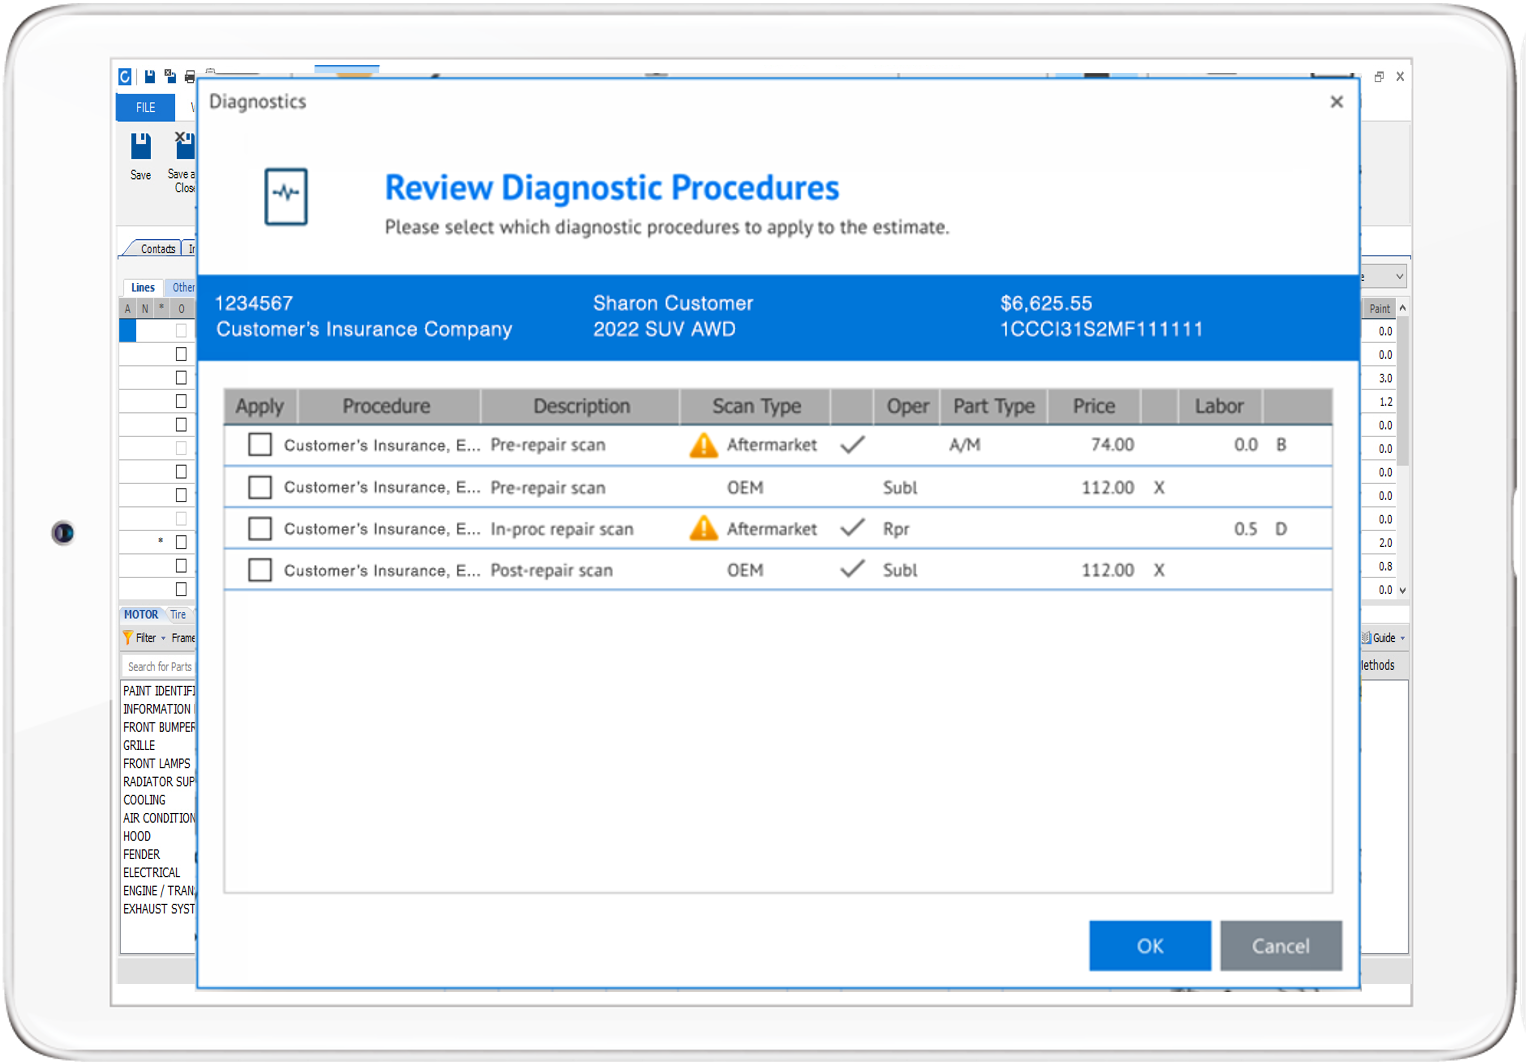Click the Print icon at the top

[x=190, y=77]
